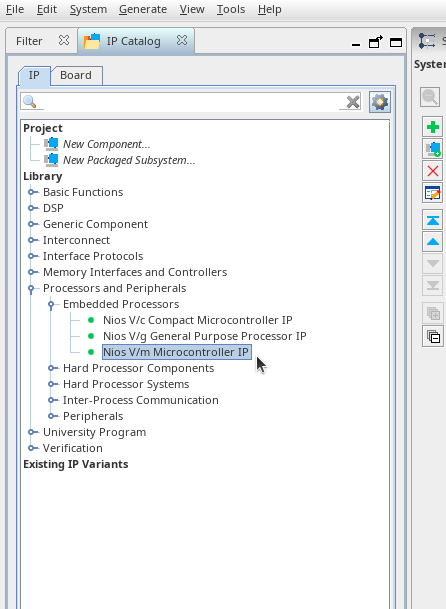
Task: Click the gray move-to-bottom arrow icon
Action: click(x=432, y=285)
